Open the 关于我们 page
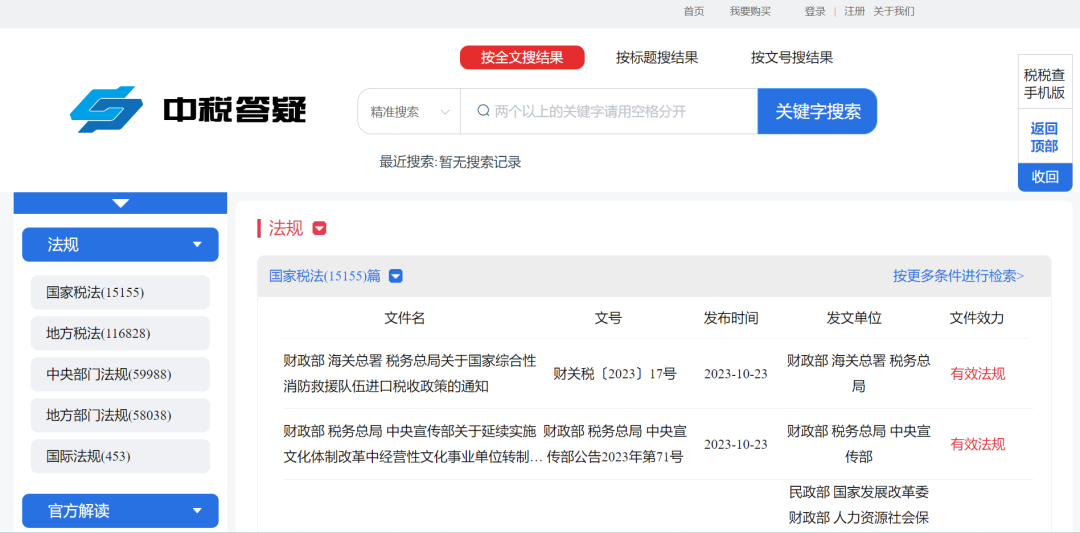1080x533 pixels. click(x=894, y=11)
